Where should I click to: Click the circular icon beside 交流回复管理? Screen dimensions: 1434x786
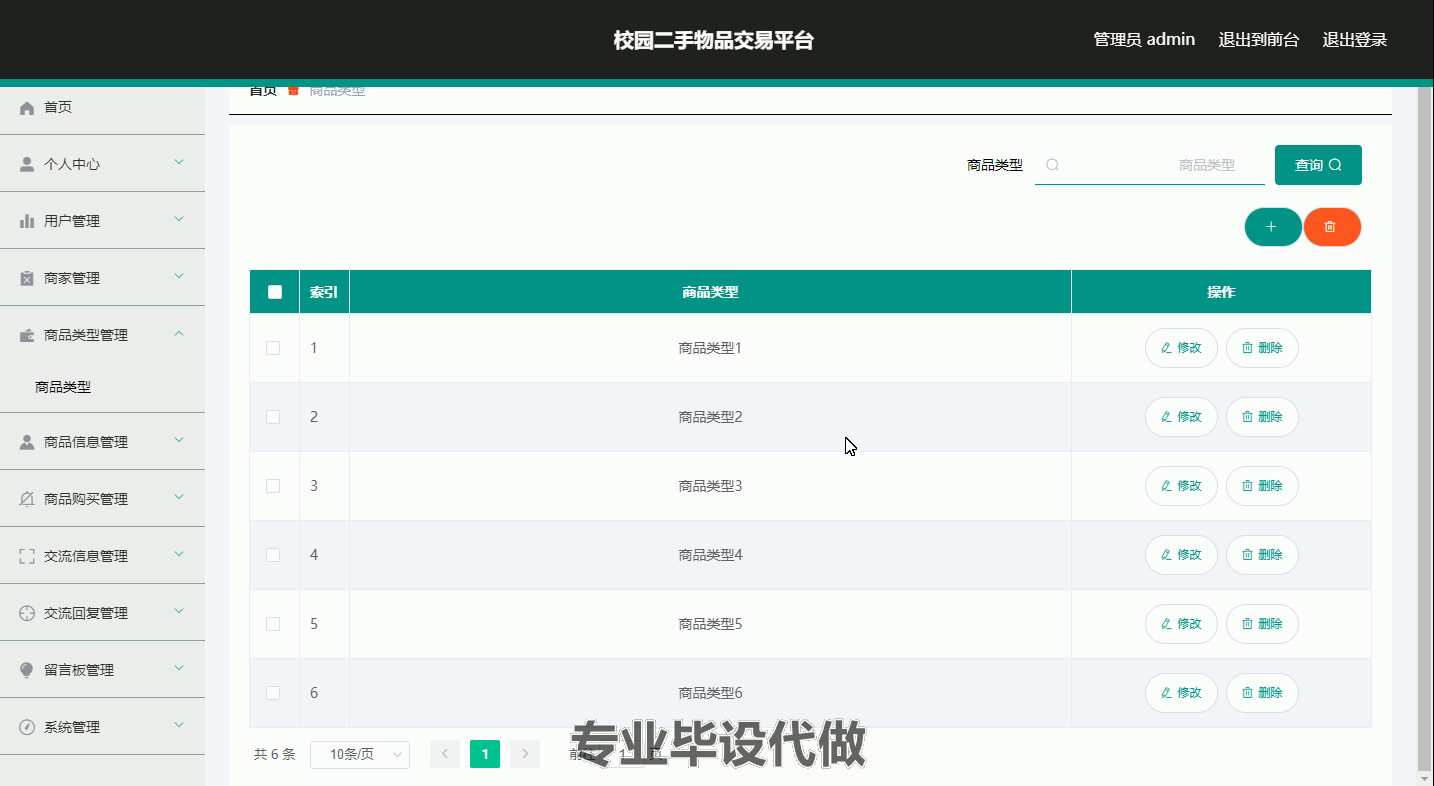pyautogui.click(x=27, y=613)
